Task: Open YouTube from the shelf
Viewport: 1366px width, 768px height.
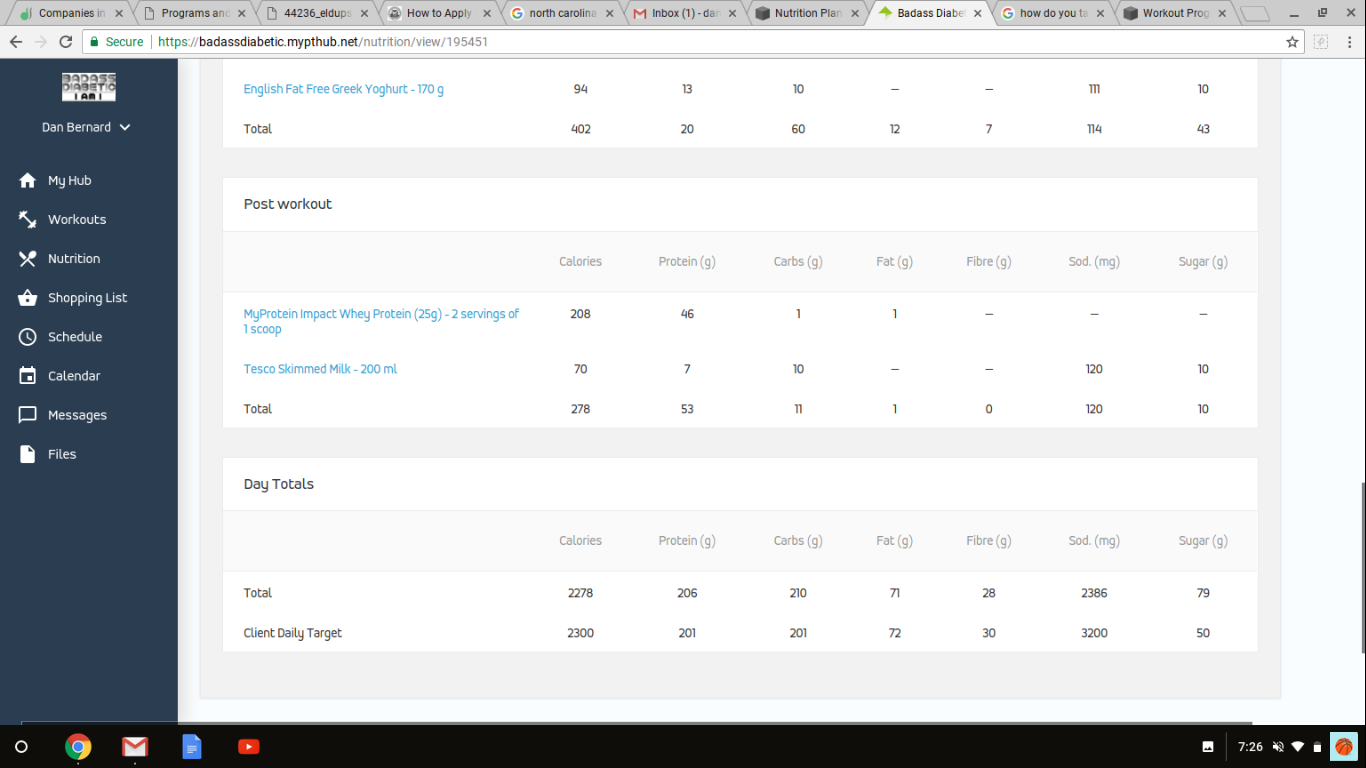Action: (x=249, y=747)
